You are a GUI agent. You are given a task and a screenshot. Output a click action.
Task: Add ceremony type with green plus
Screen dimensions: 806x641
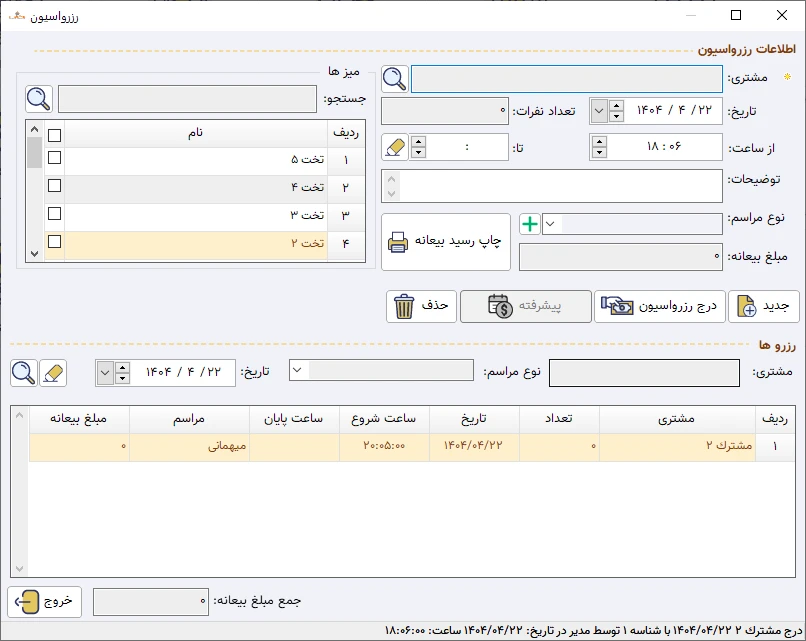pos(529,224)
